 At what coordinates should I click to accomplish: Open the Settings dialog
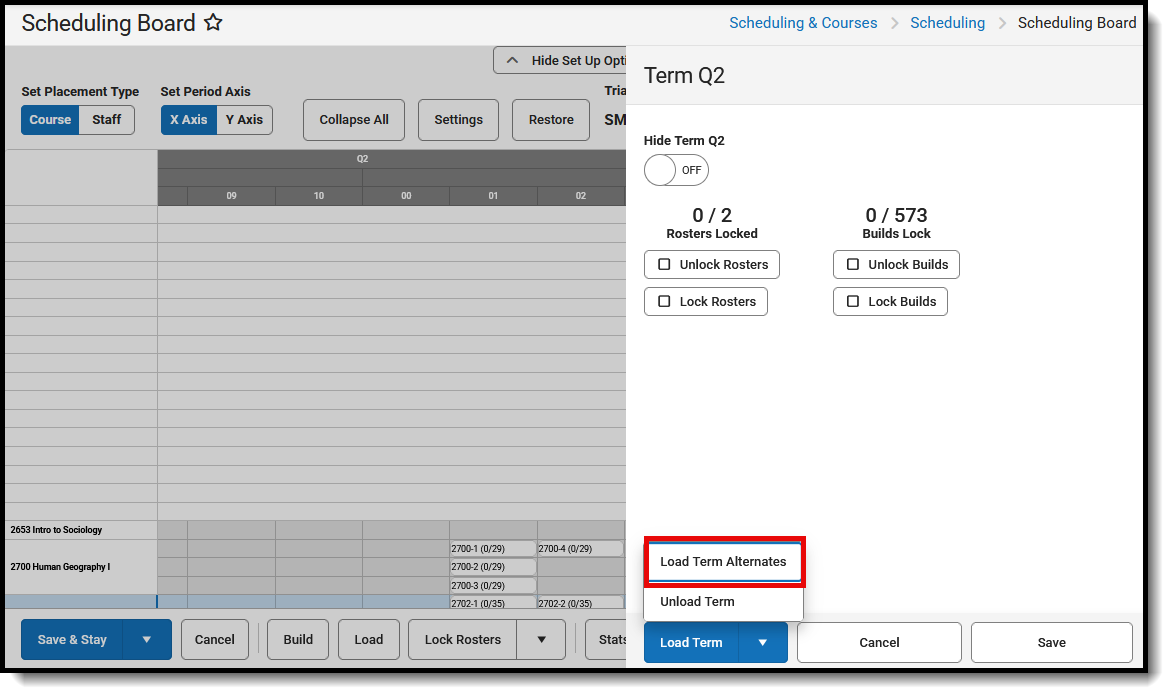point(458,119)
